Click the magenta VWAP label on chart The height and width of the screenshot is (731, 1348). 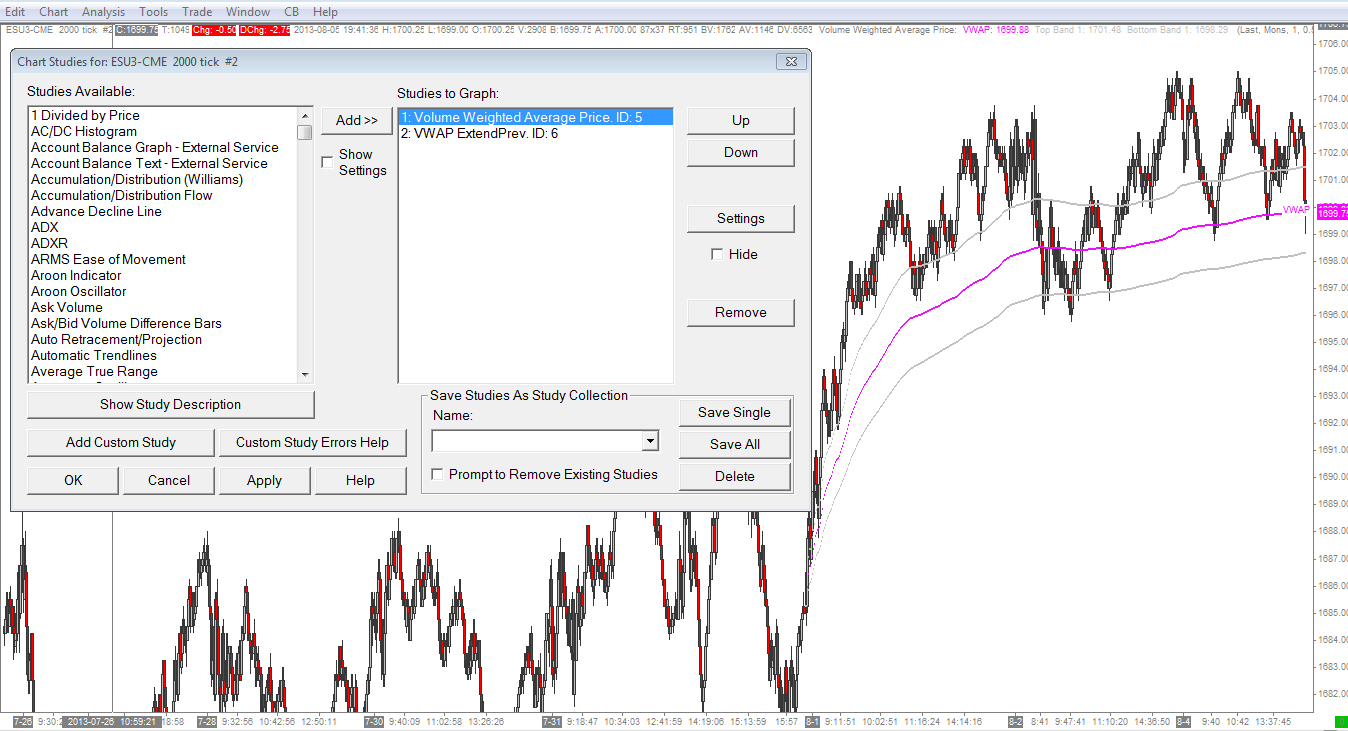(1296, 209)
